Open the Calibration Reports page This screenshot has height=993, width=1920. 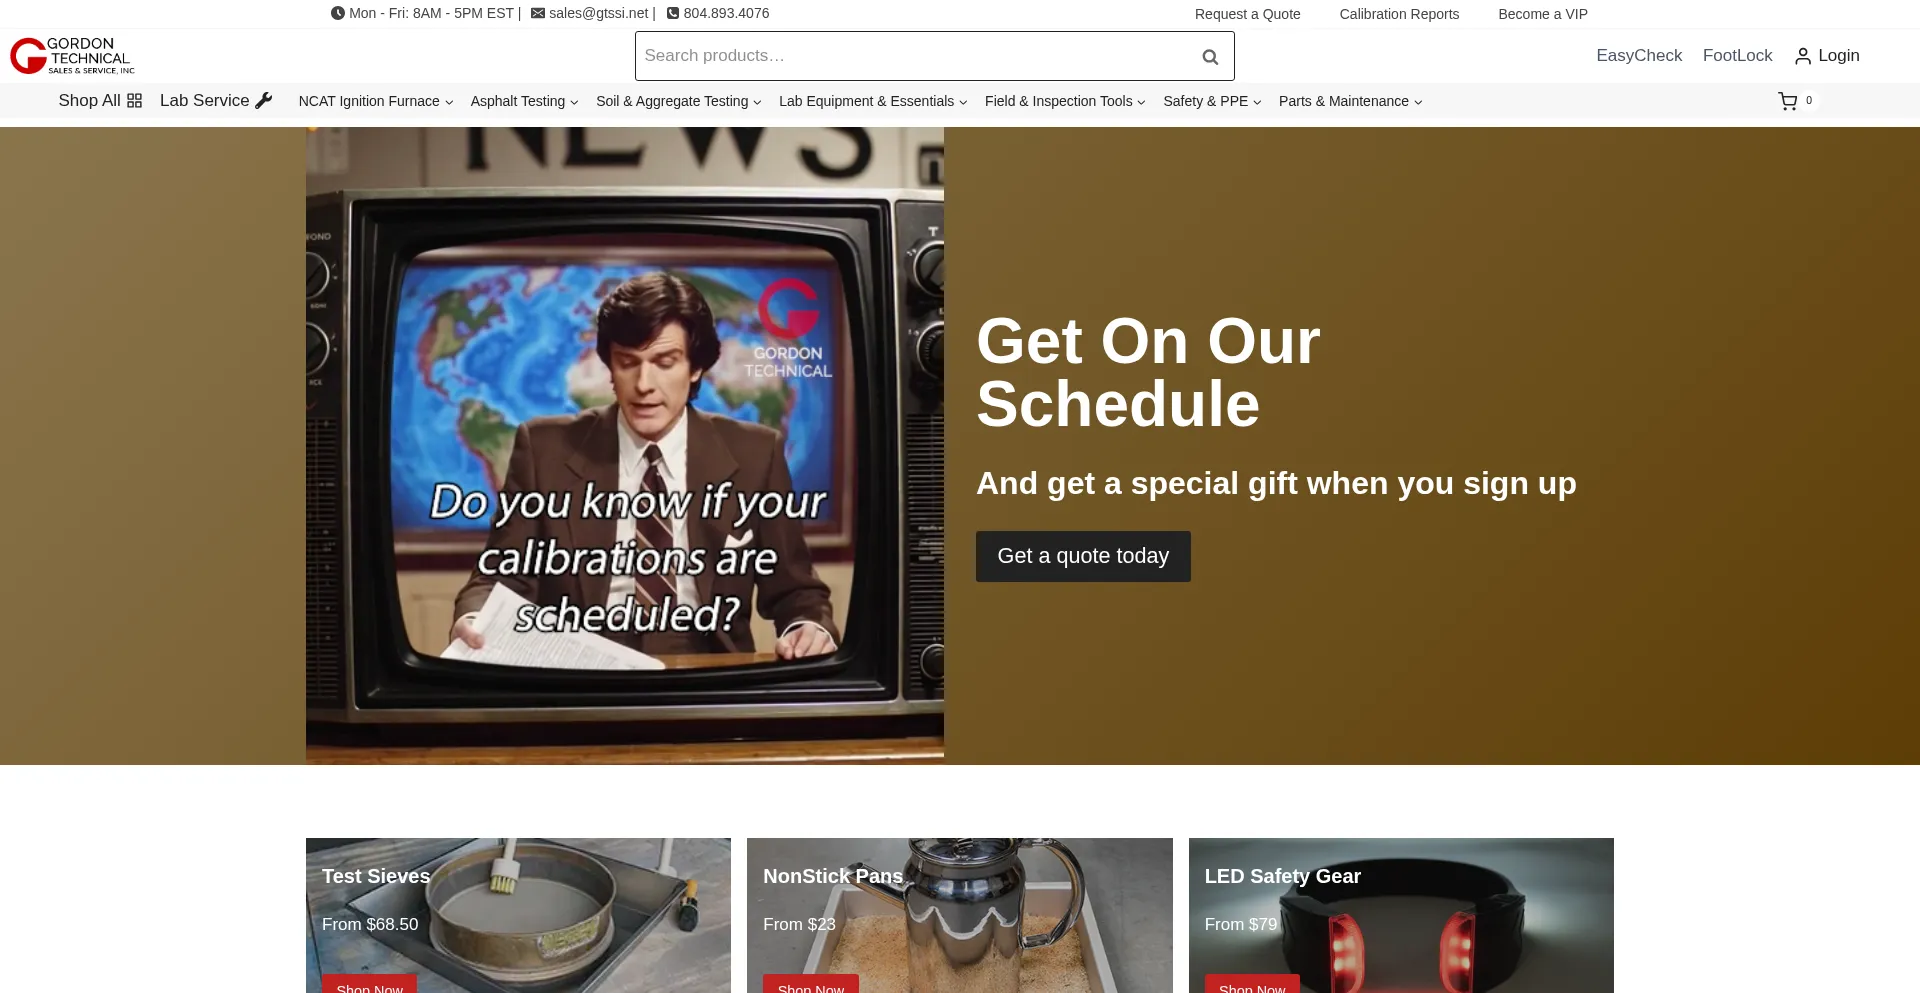1399,14
